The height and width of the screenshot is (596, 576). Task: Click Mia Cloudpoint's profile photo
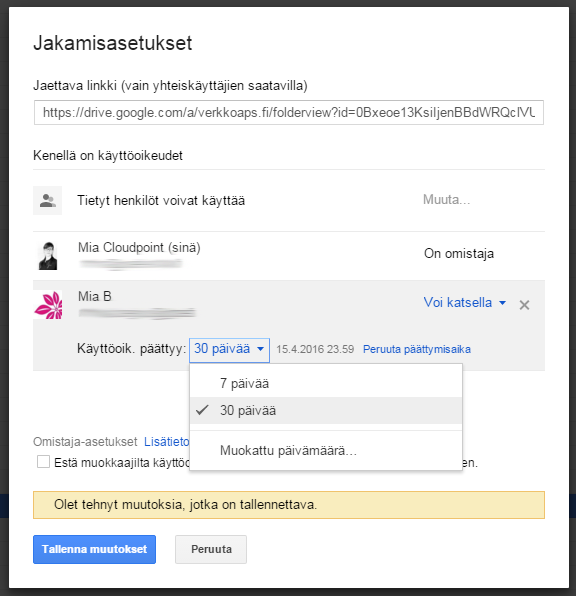(48, 256)
